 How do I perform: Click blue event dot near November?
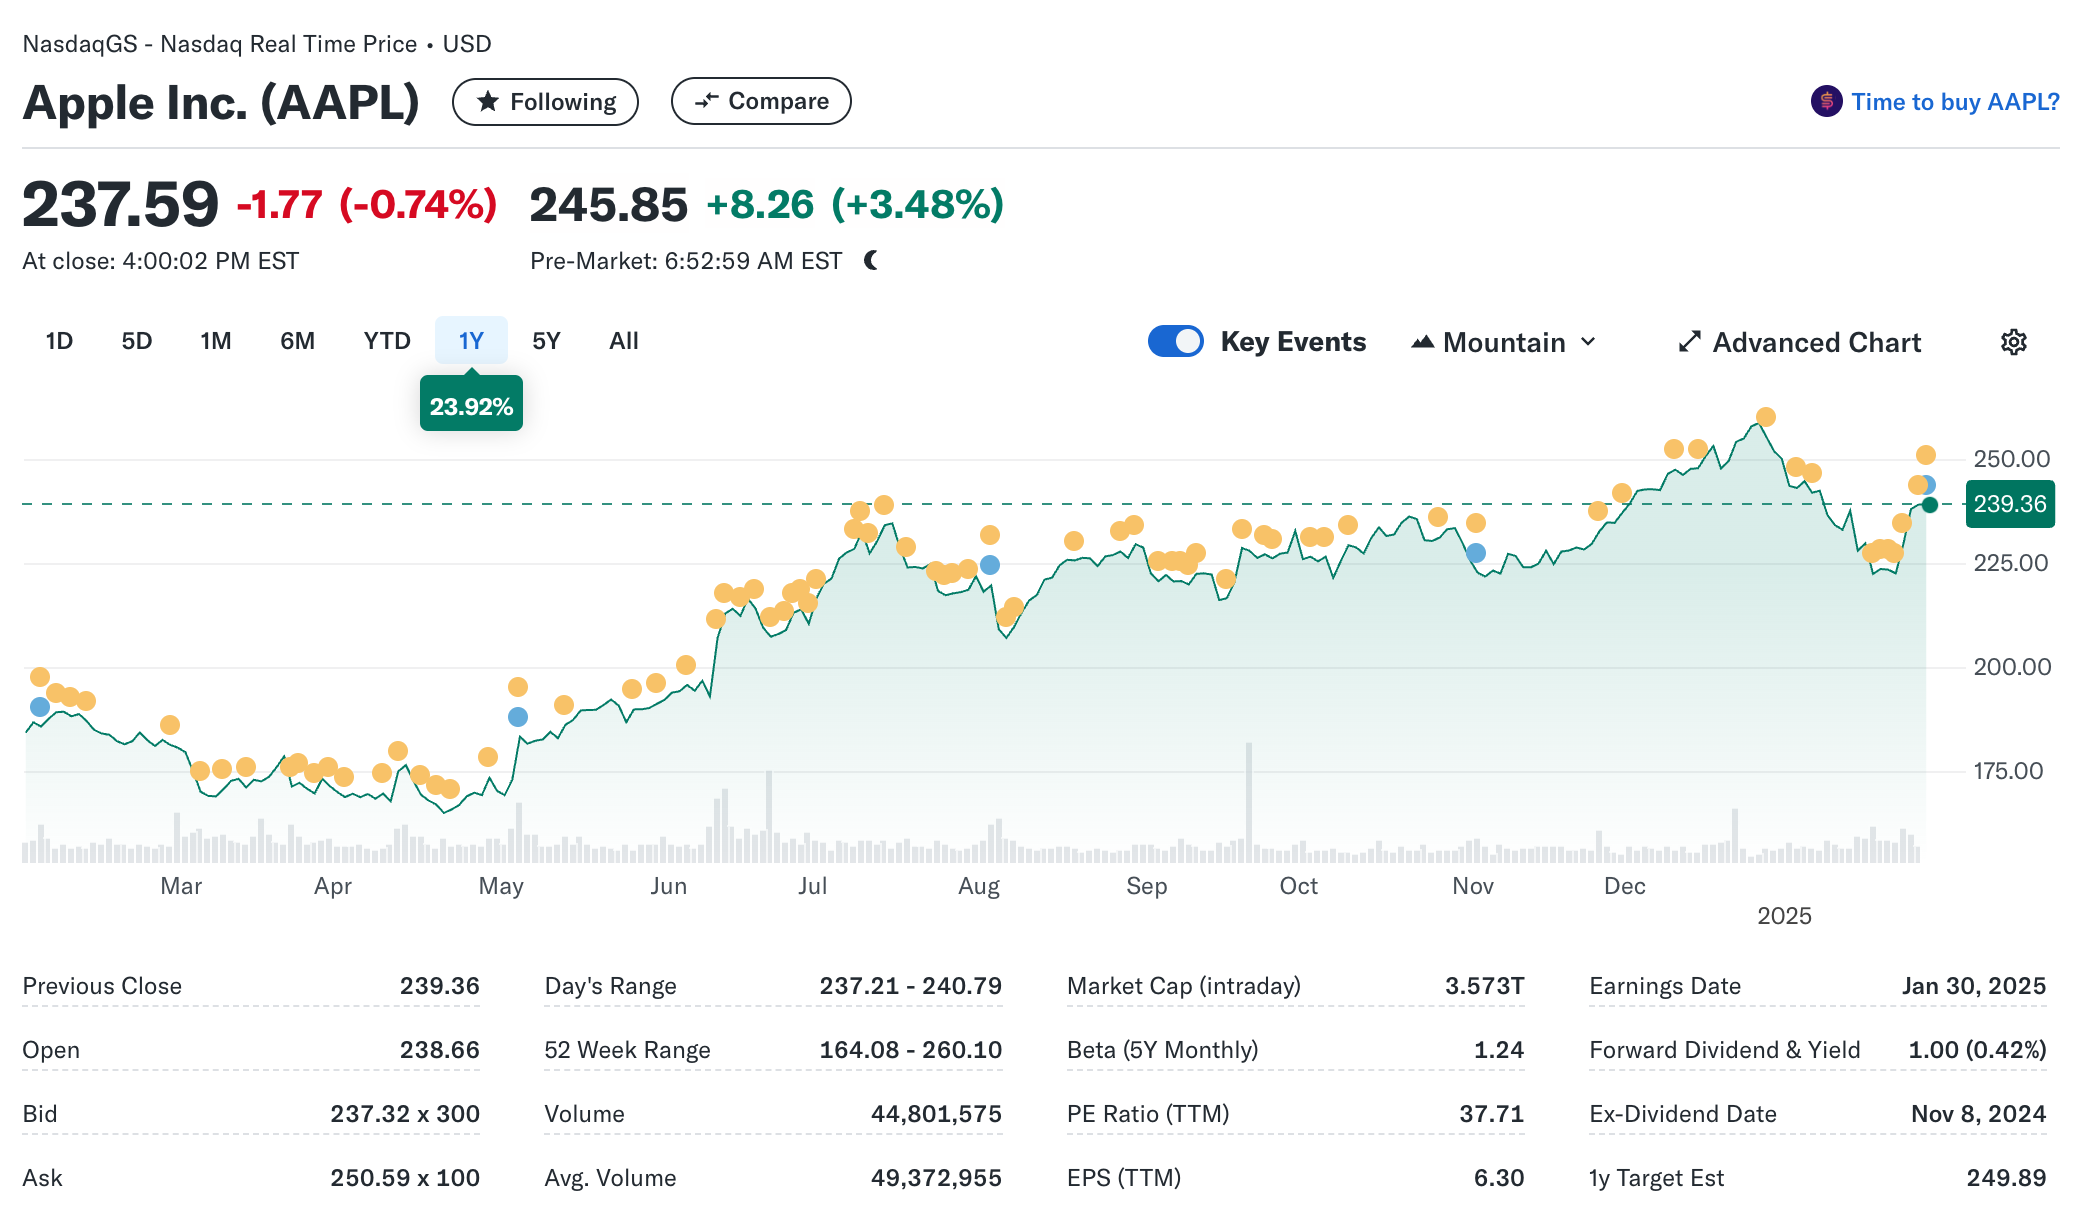click(1476, 553)
